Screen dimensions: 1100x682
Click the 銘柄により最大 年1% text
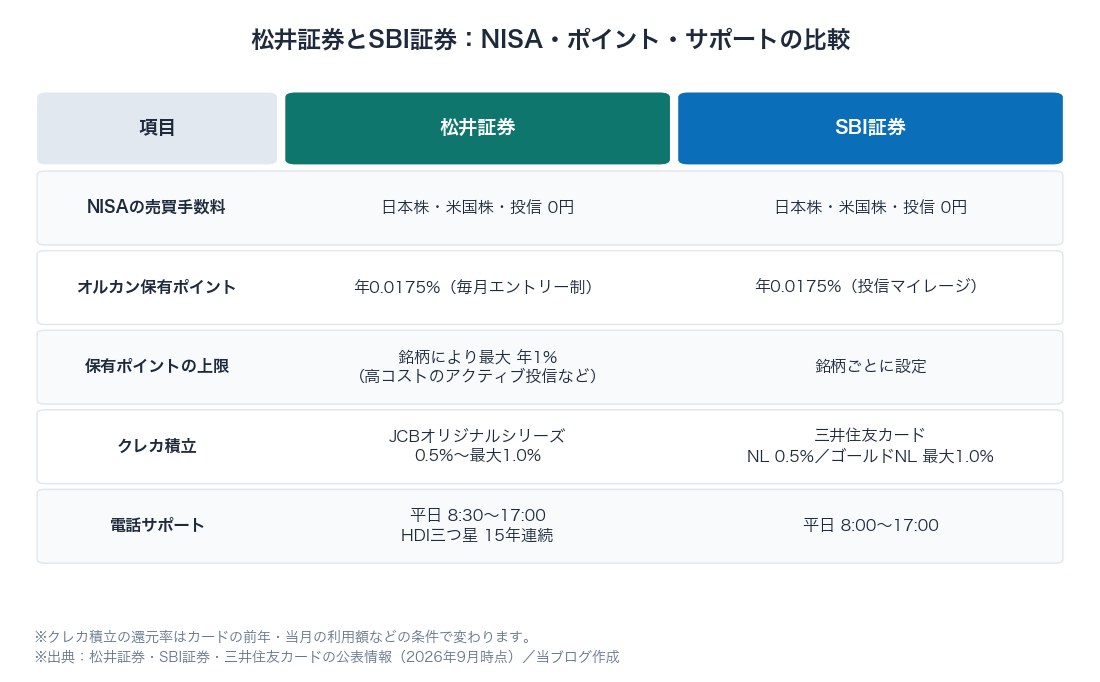tap(478, 357)
